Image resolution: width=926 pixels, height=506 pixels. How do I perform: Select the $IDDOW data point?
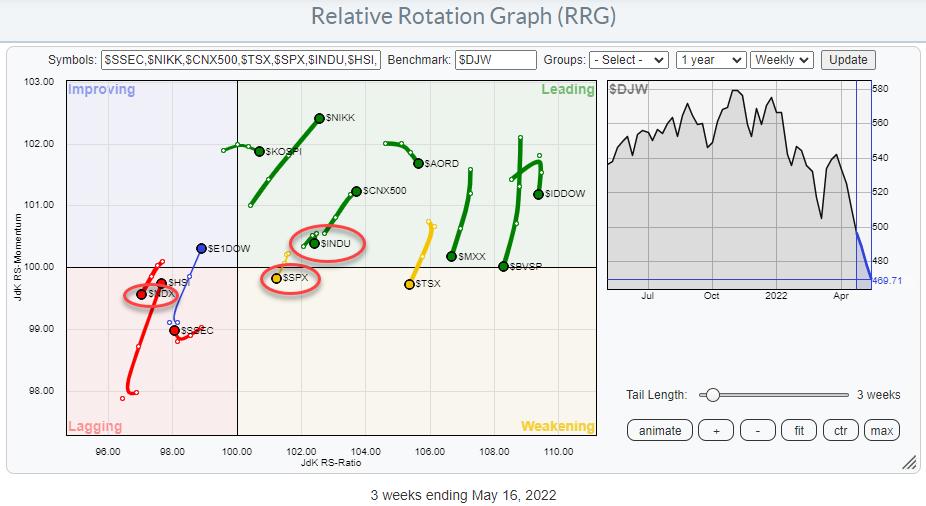[x=538, y=194]
